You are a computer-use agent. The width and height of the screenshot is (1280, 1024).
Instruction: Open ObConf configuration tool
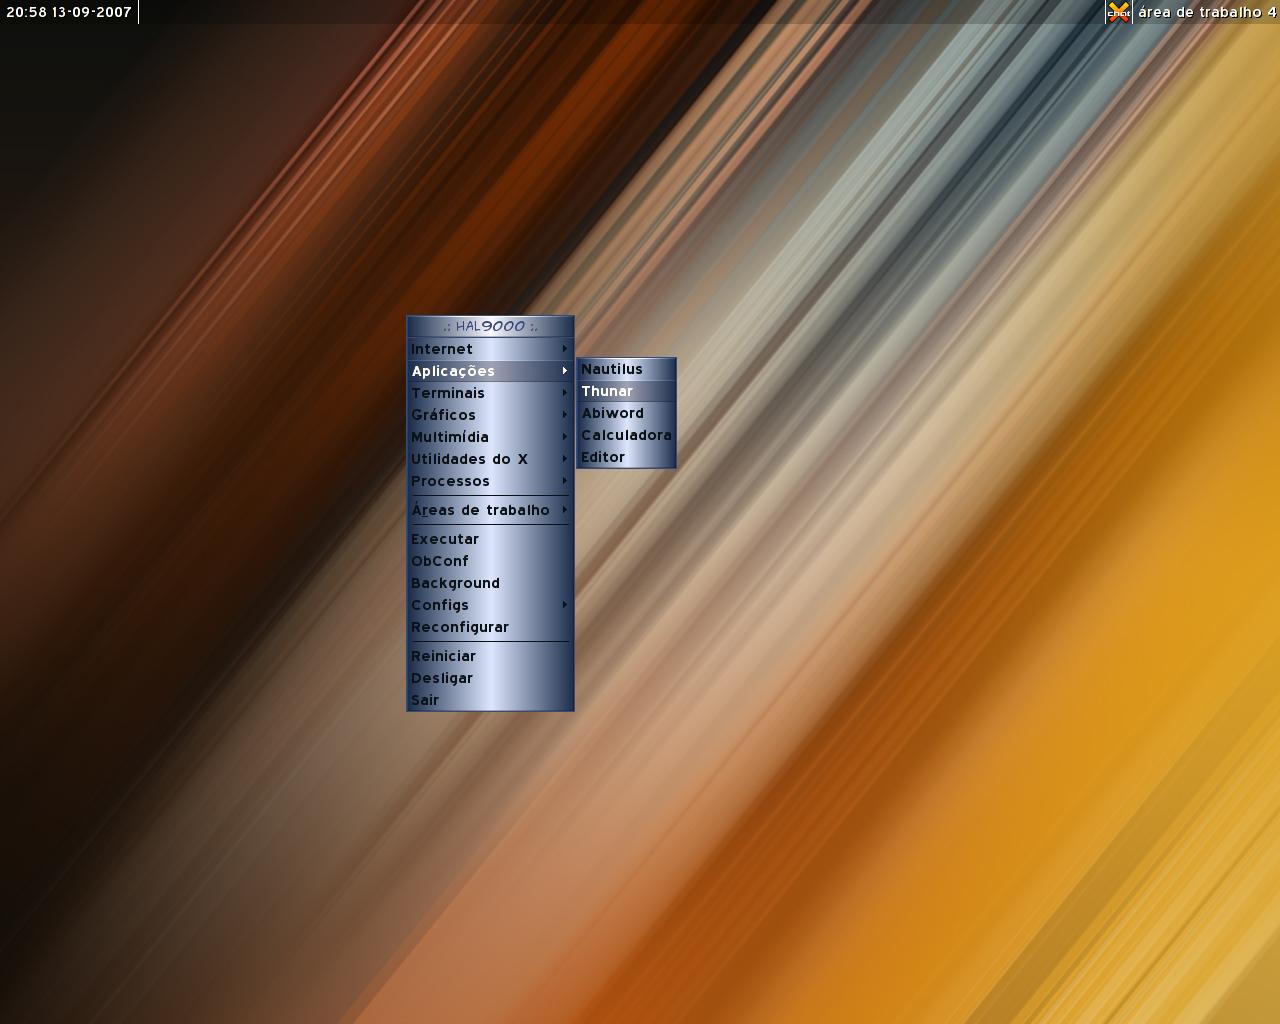point(490,561)
